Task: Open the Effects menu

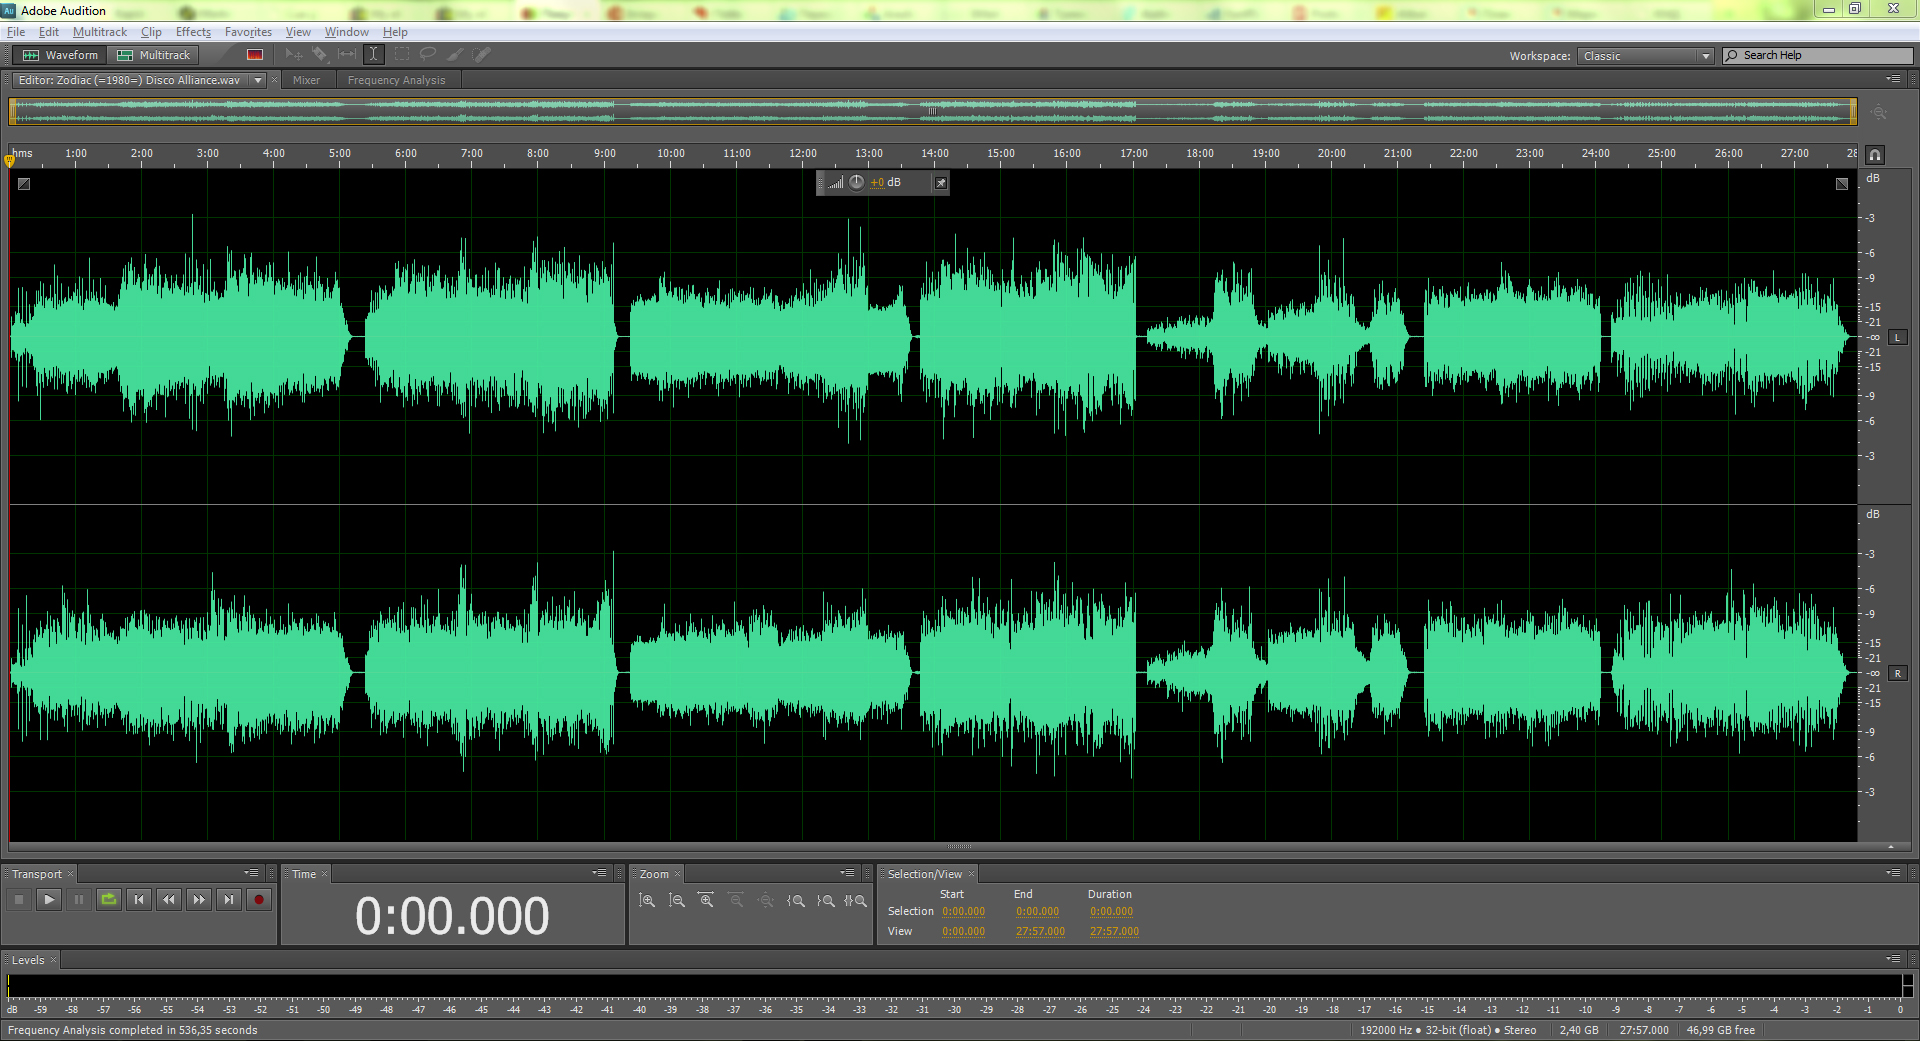Action: click(x=193, y=32)
